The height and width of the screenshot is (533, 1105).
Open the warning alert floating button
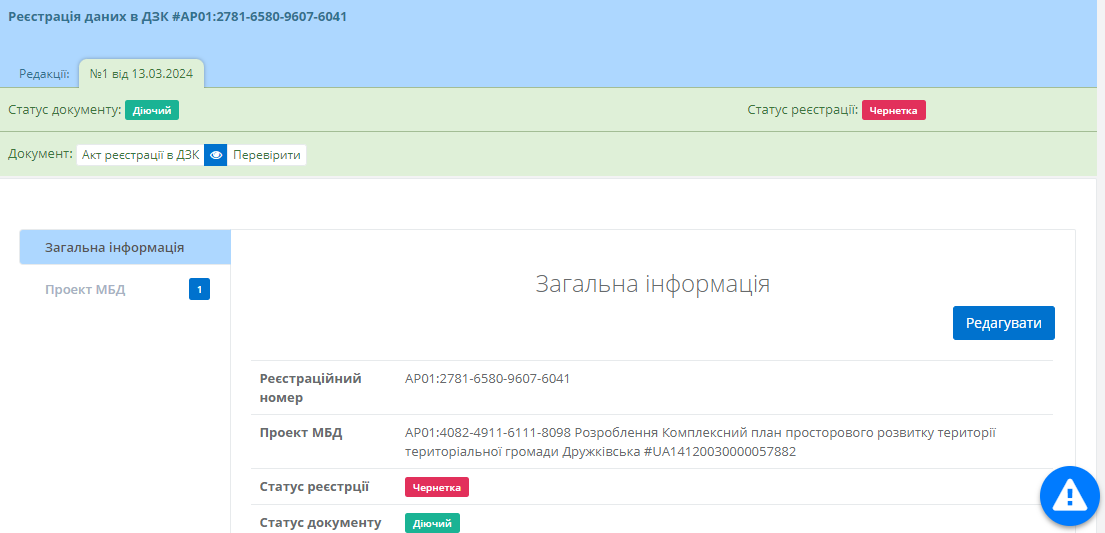[x=1069, y=495]
